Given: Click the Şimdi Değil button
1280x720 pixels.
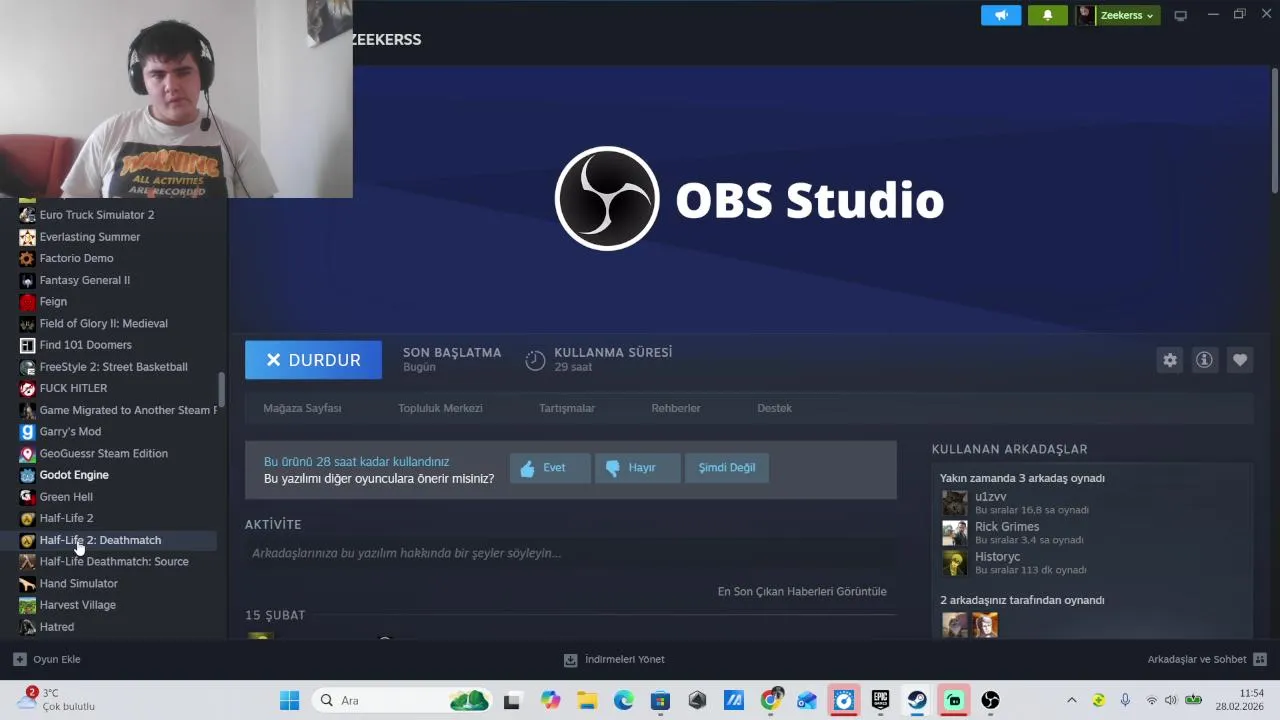Looking at the screenshot, I should 727,468.
